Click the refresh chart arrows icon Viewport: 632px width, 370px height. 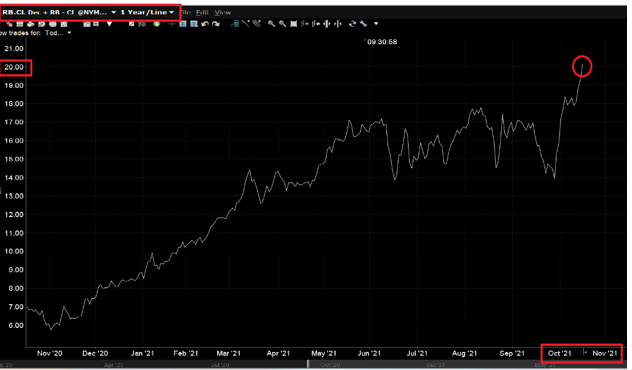[353, 24]
